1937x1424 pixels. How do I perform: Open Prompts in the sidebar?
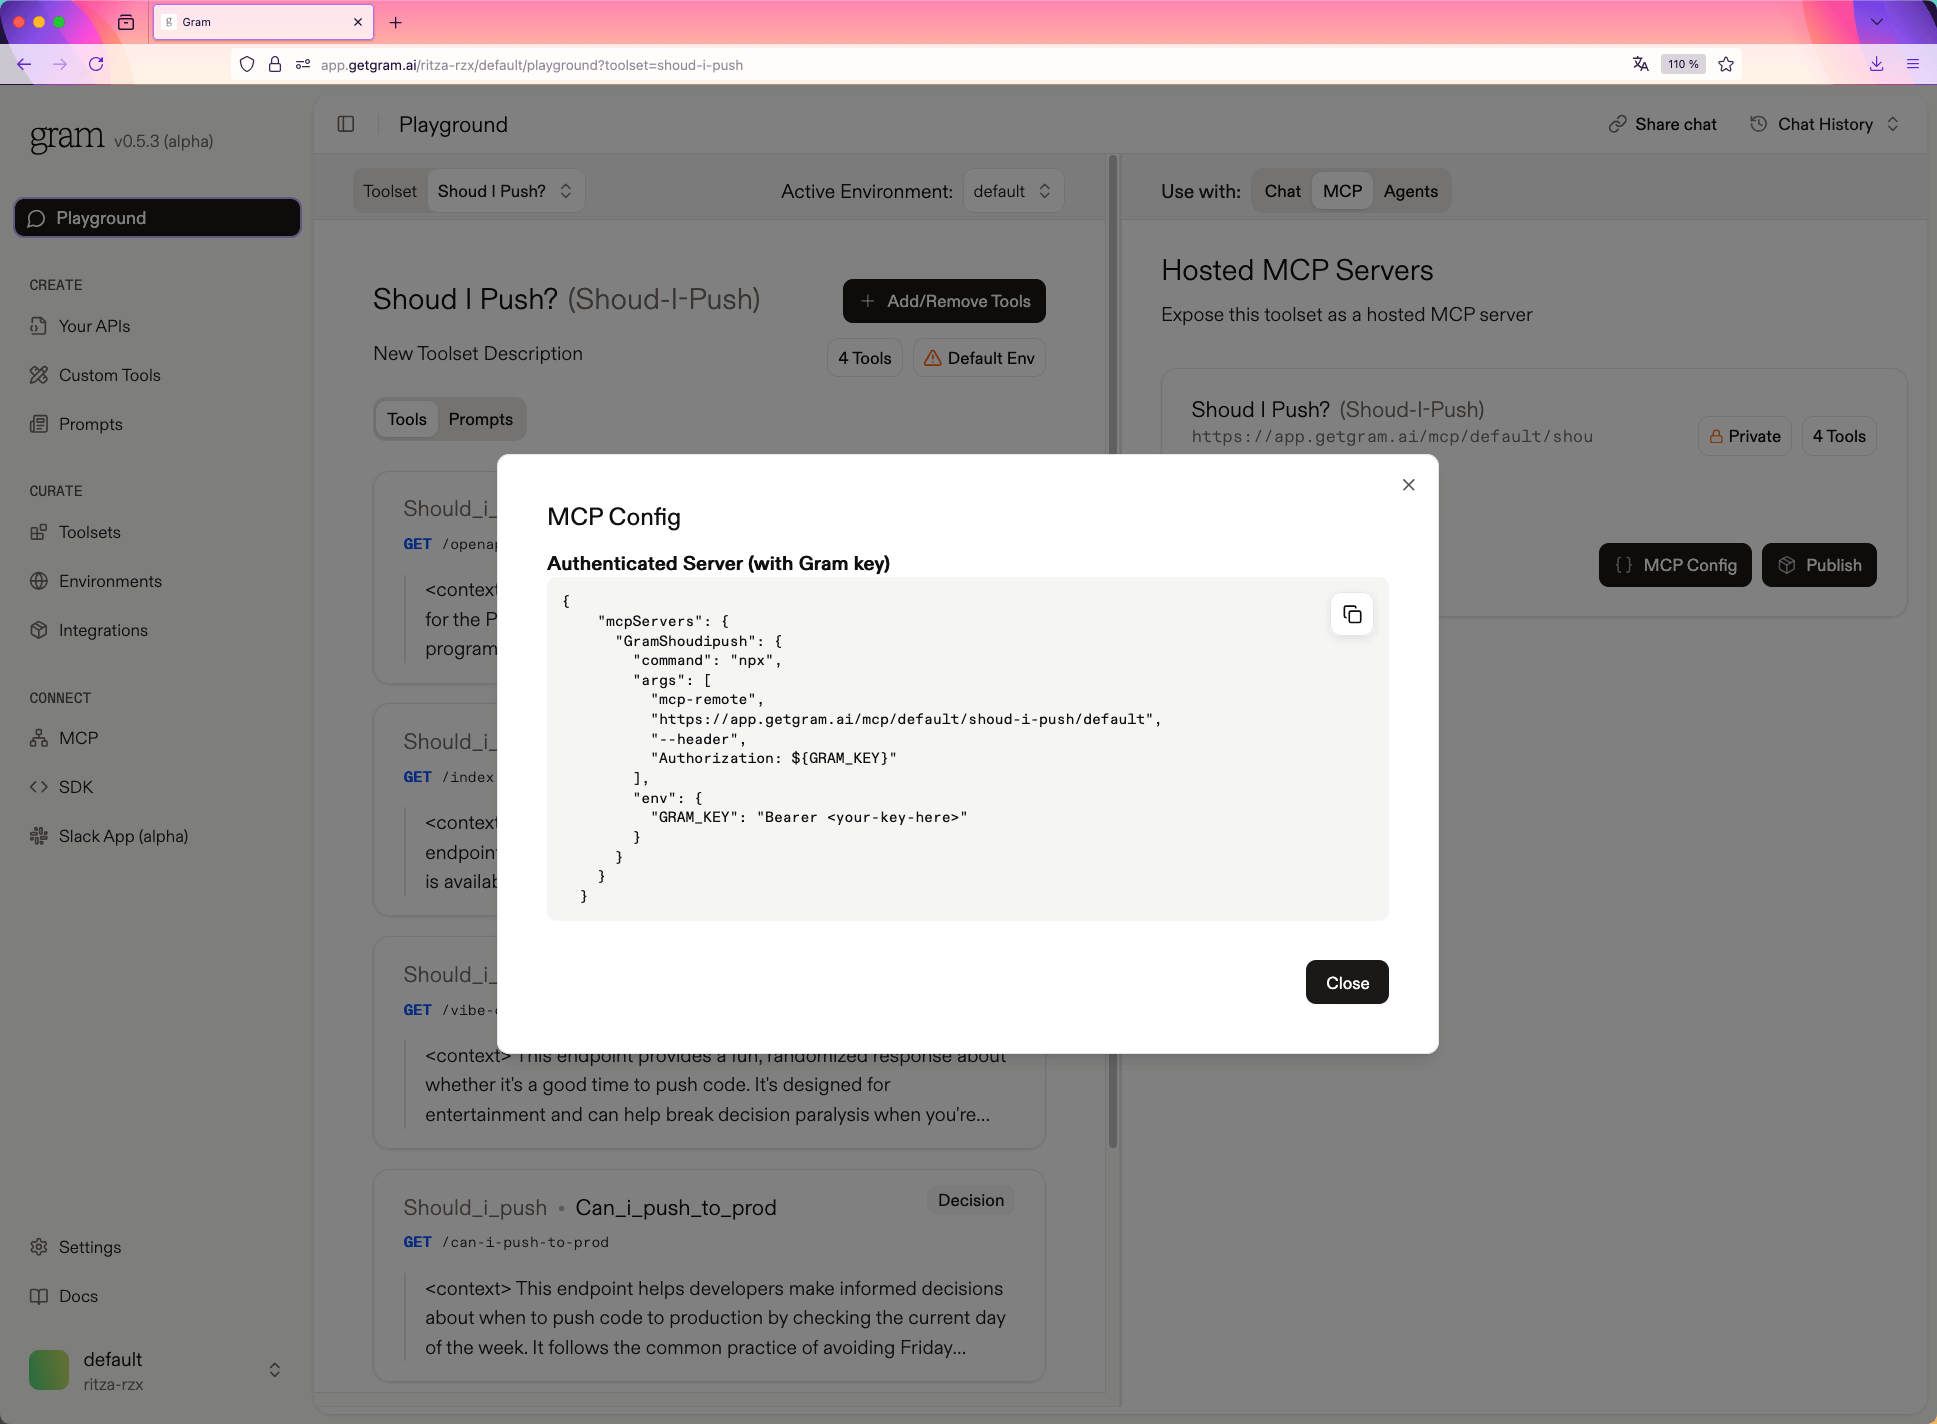76,424
